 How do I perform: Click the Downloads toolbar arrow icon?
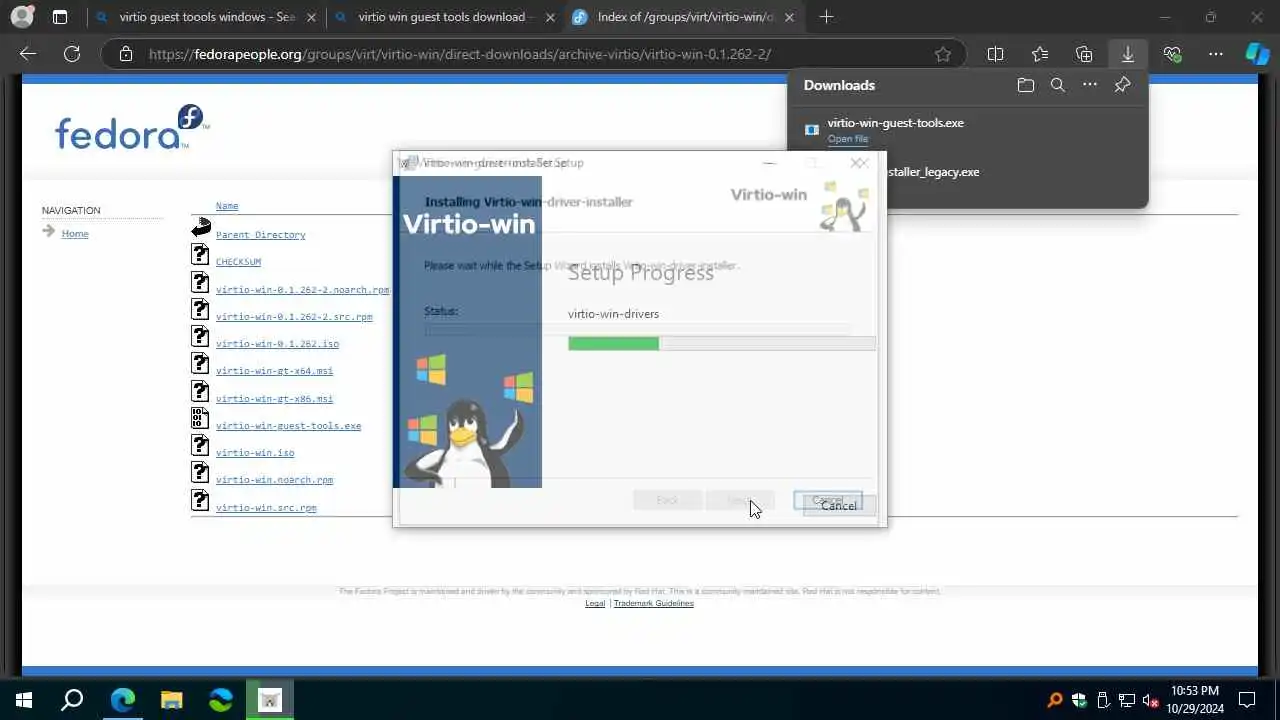[1128, 54]
